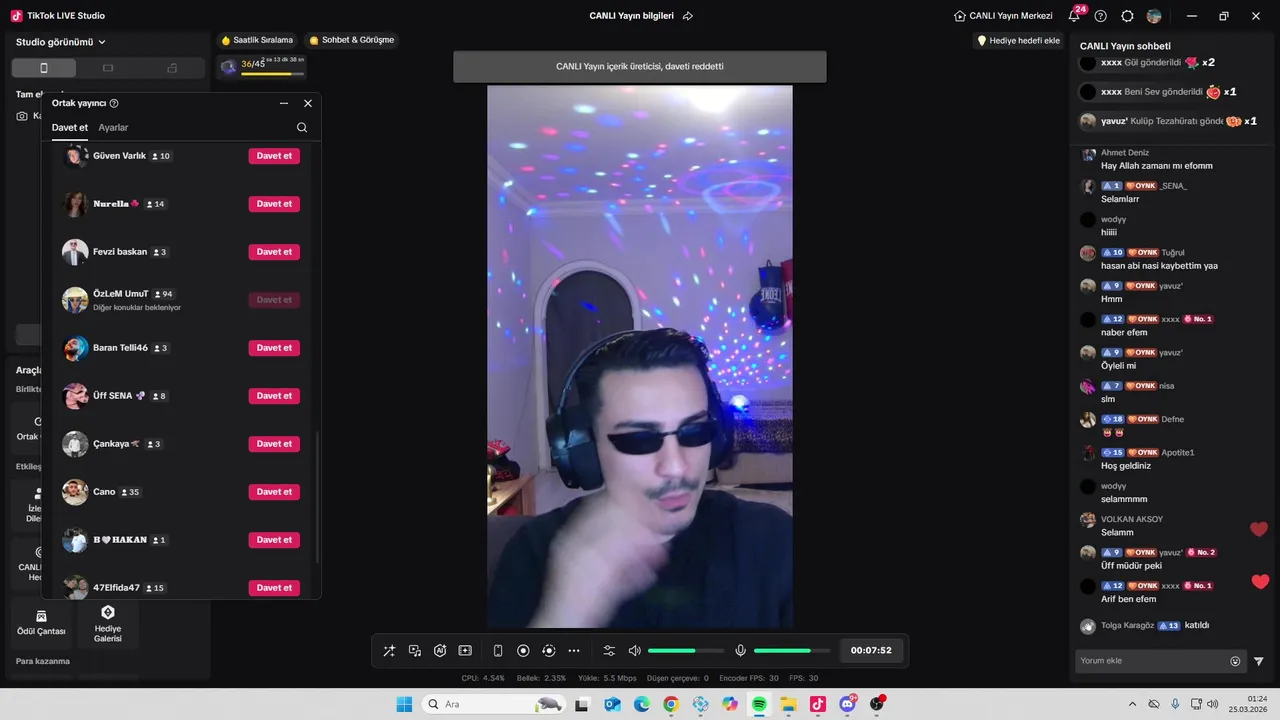The width and height of the screenshot is (1280, 720).
Task: Adjust the microphone level slider
Action: (792, 651)
